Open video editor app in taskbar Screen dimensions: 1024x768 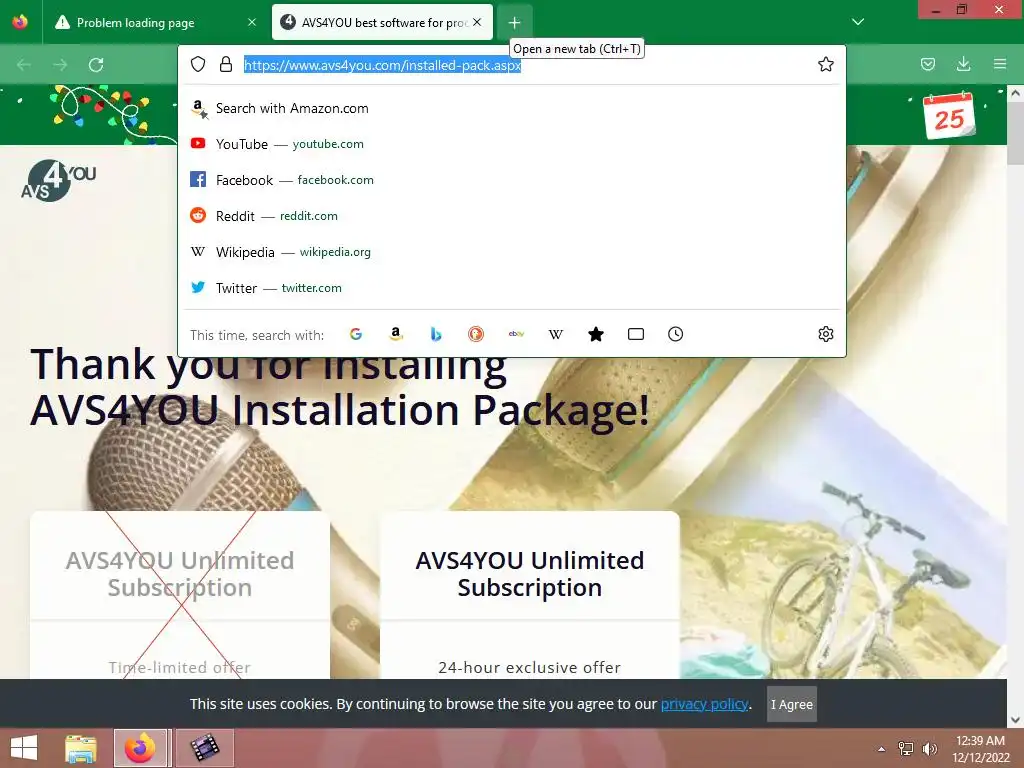pyautogui.click(x=204, y=748)
